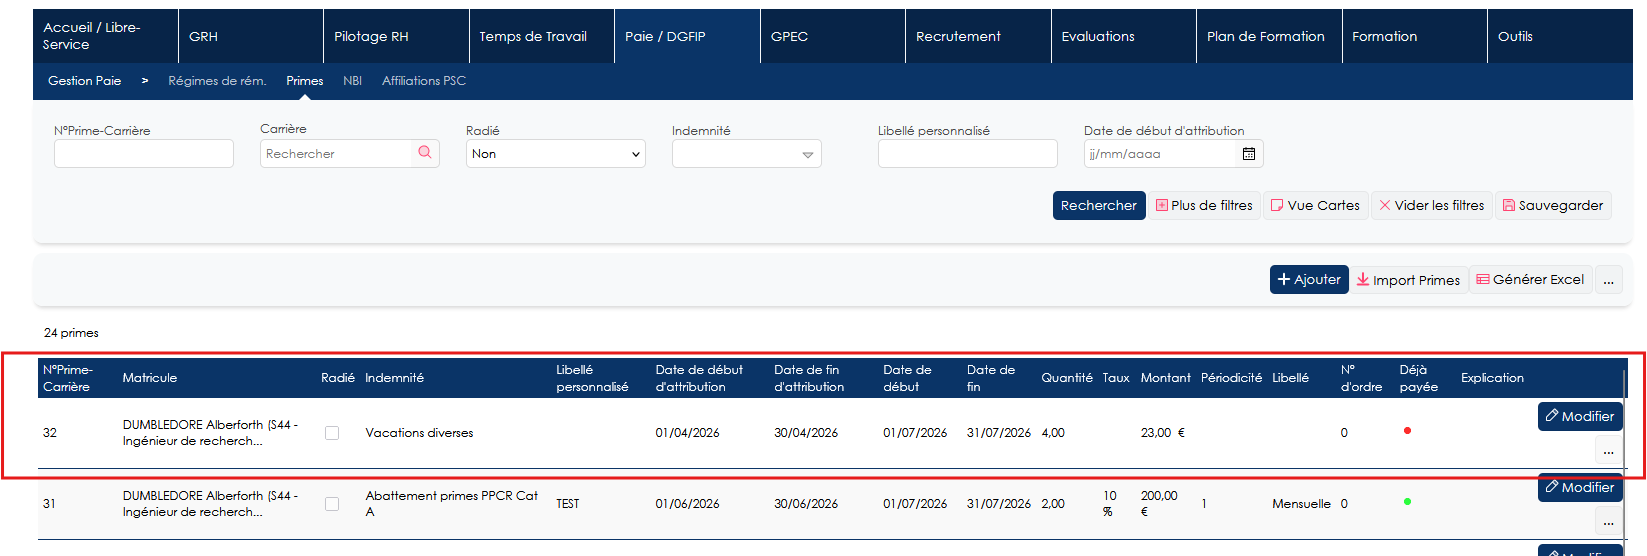Click Générer Excel button
Screen dimensions: 1647x556
point(1530,280)
